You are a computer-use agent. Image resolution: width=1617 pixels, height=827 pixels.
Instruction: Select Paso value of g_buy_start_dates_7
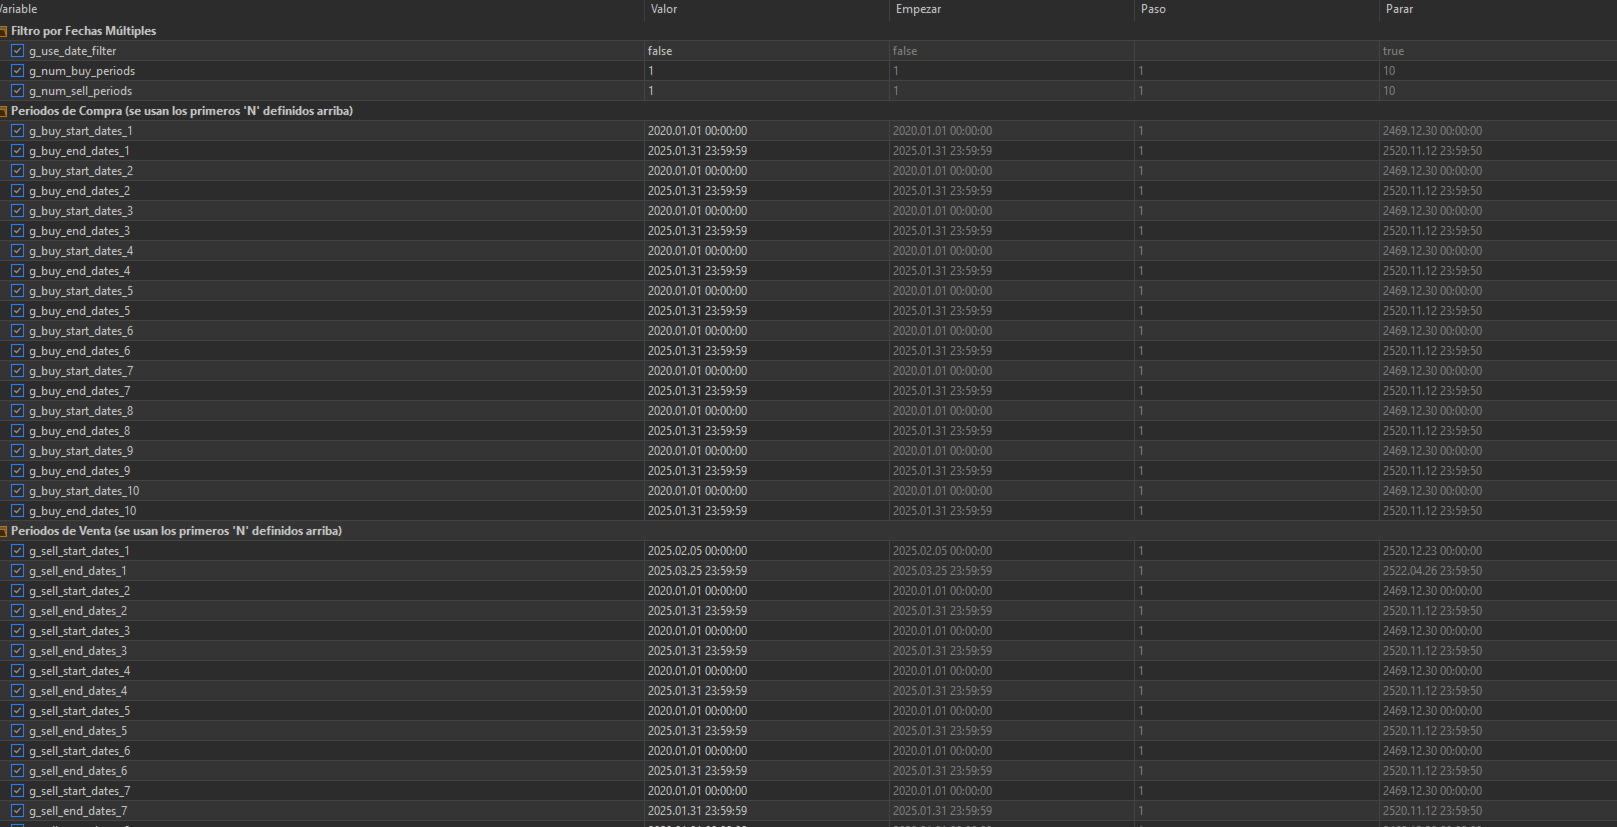point(1140,371)
